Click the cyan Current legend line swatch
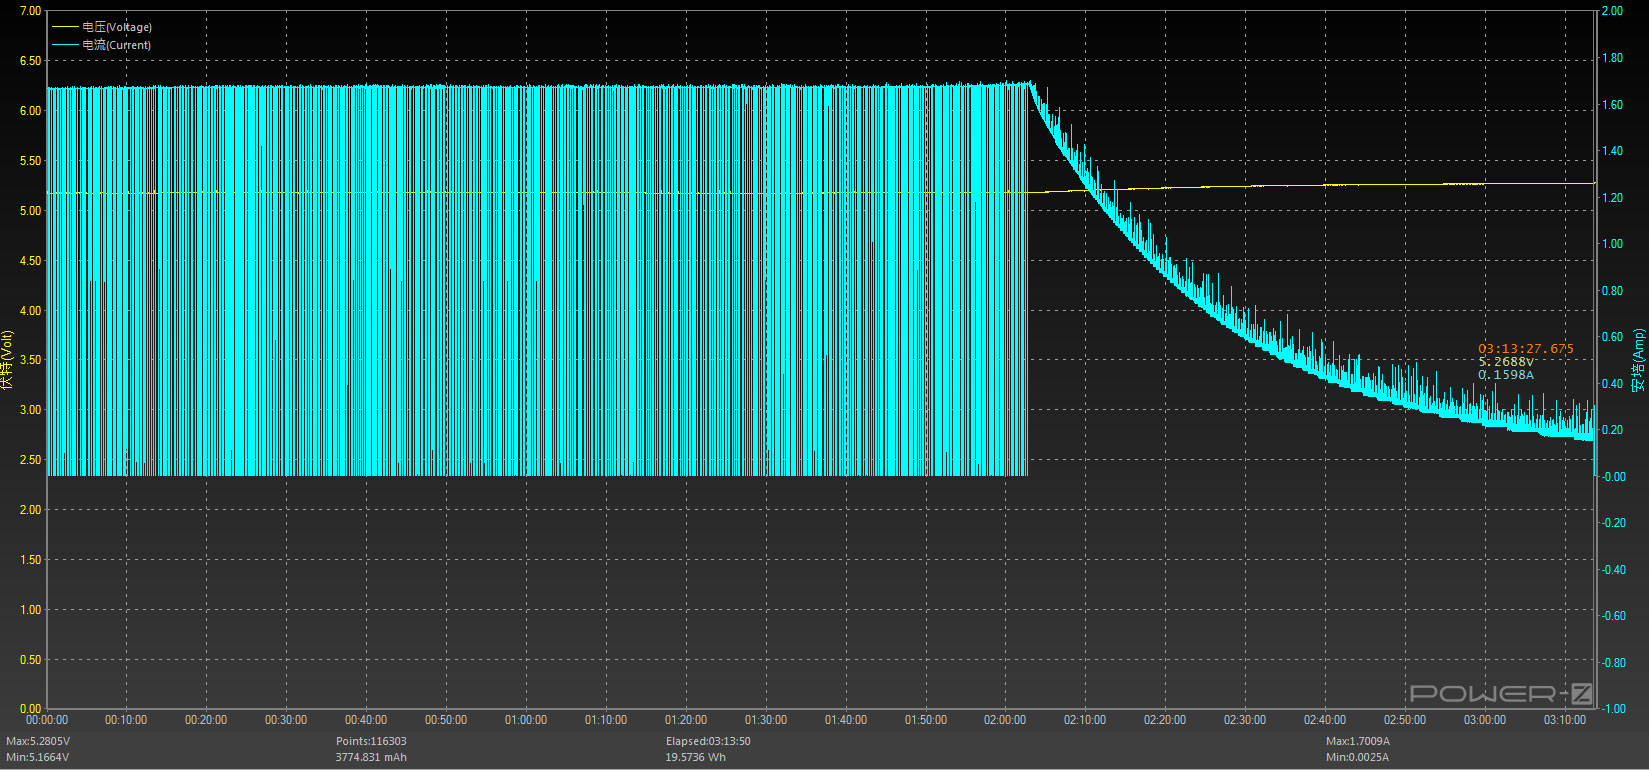 tap(65, 45)
